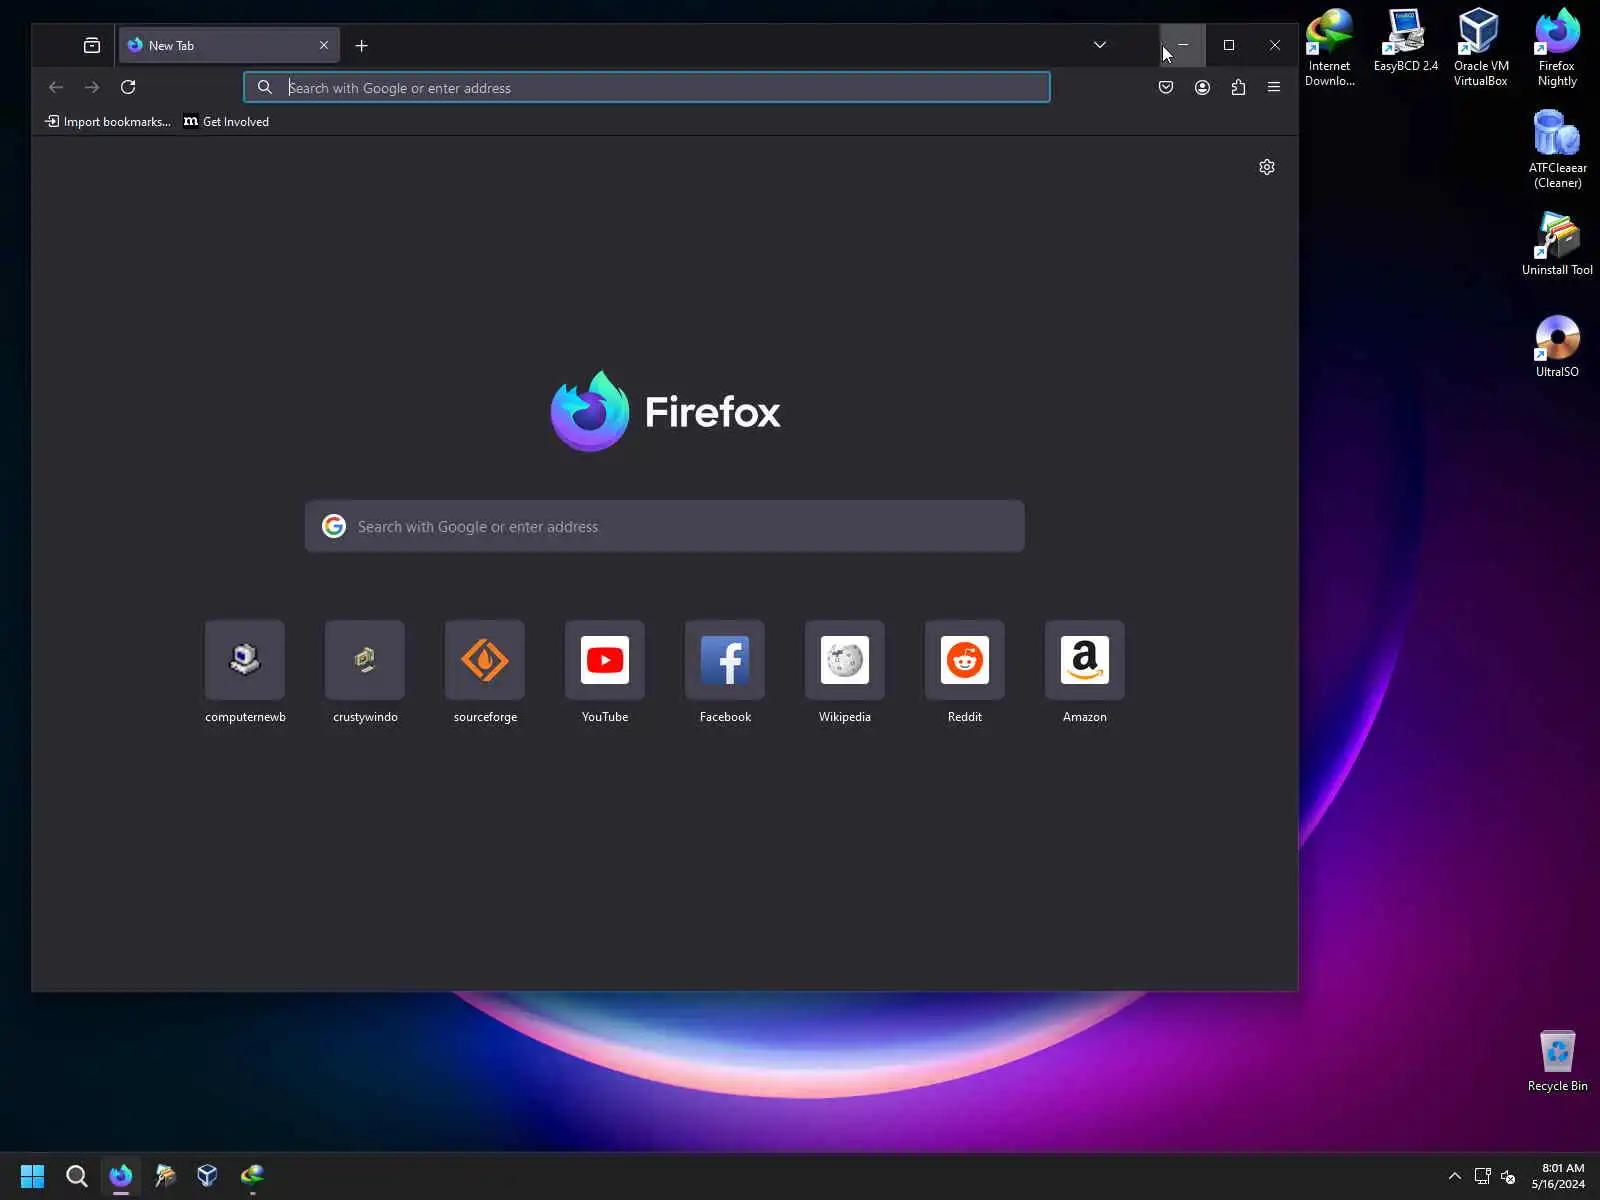
Task: Open the taskbar clock and date
Action: click(x=1558, y=1176)
